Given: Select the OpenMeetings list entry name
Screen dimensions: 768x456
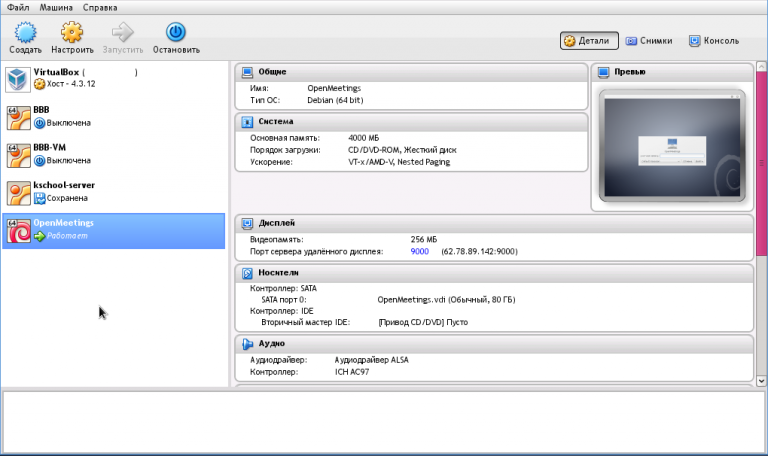Looking at the screenshot, I should point(64,223).
